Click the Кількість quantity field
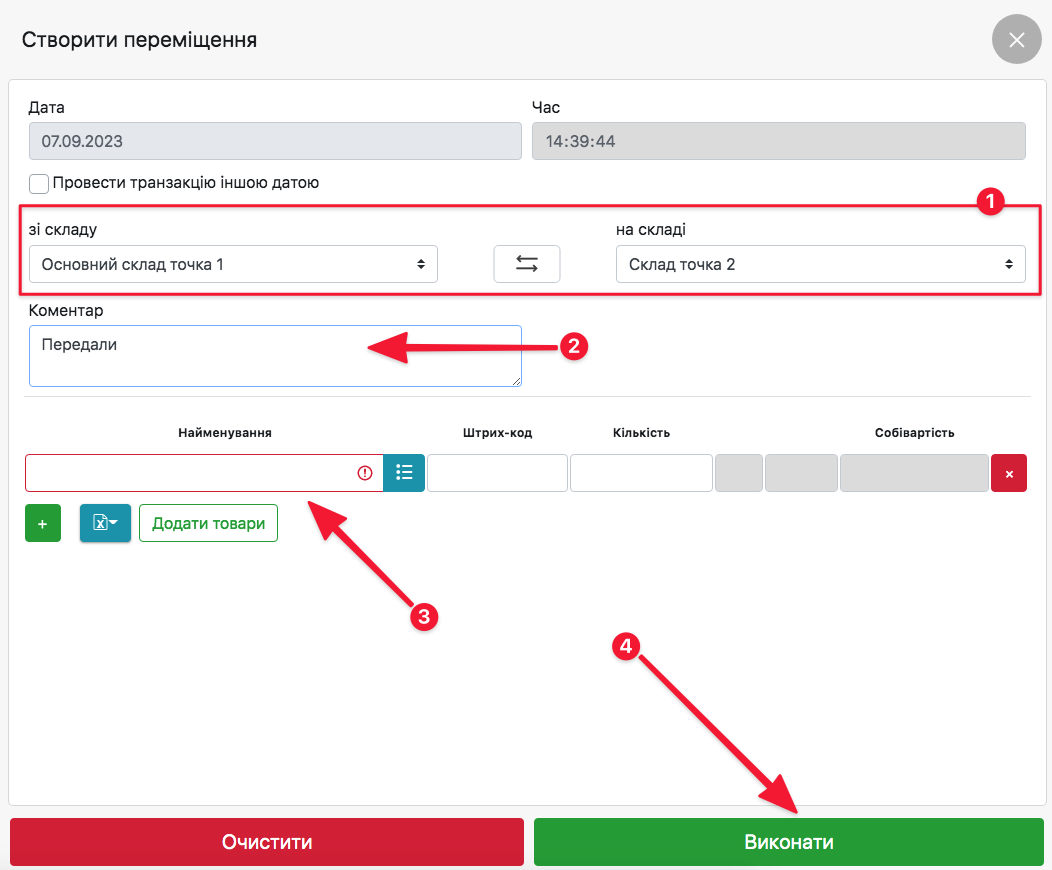Screen dimensions: 1052x870 [641, 473]
